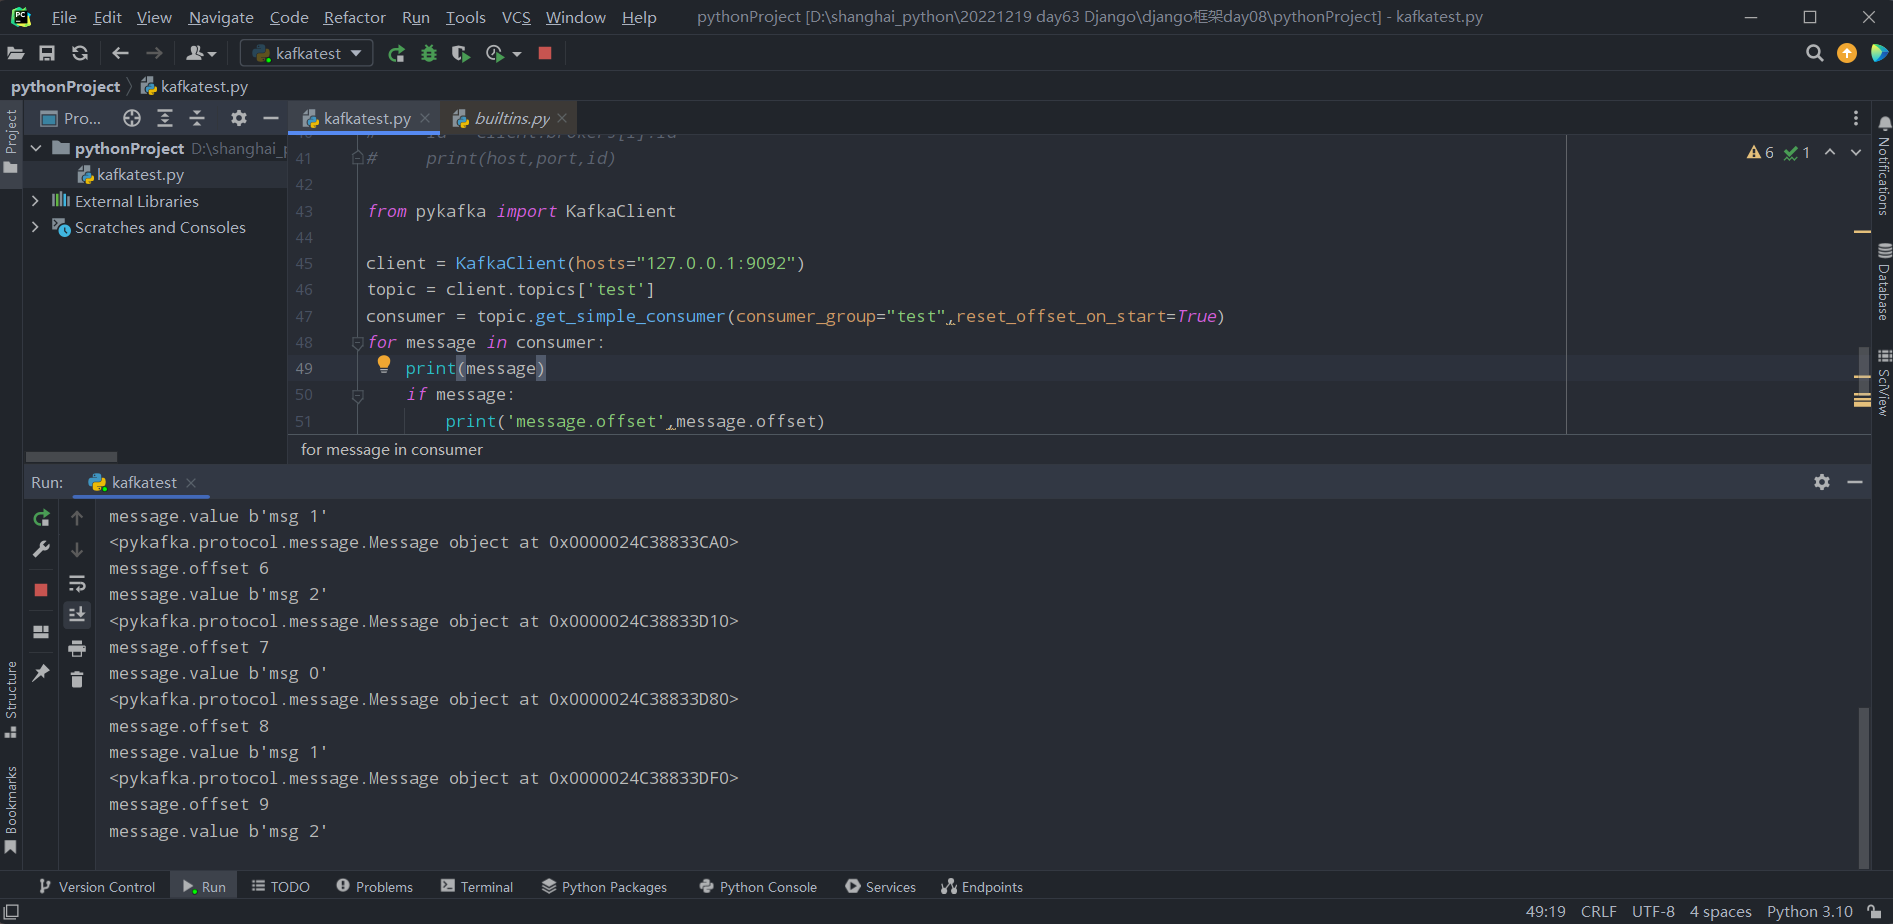The width and height of the screenshot is (1893, 924).
Task: Switch to builtins.py editor tab
Action: coord(510,118)
